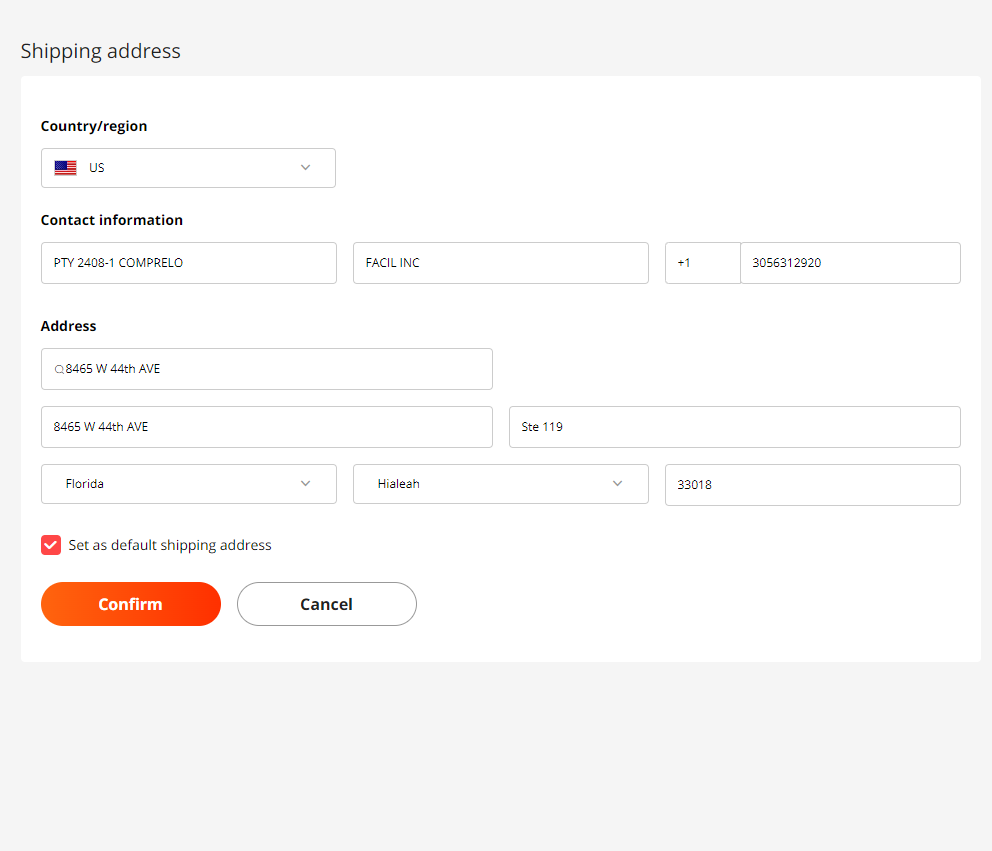Click the US flag icon

point(65,168)
